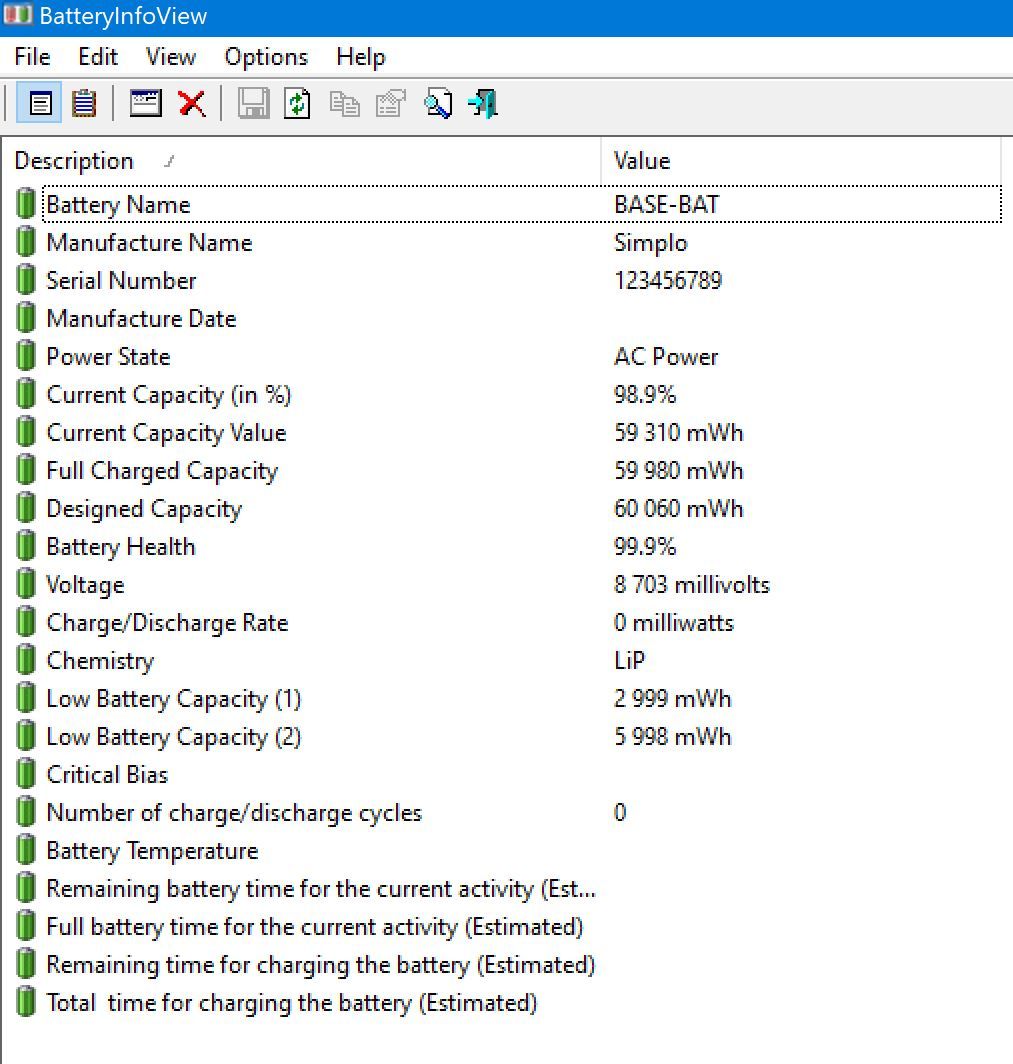This screenshot has height=1064, width=1013.
Task: Open the Help menu
Action: tap(360, 57)
